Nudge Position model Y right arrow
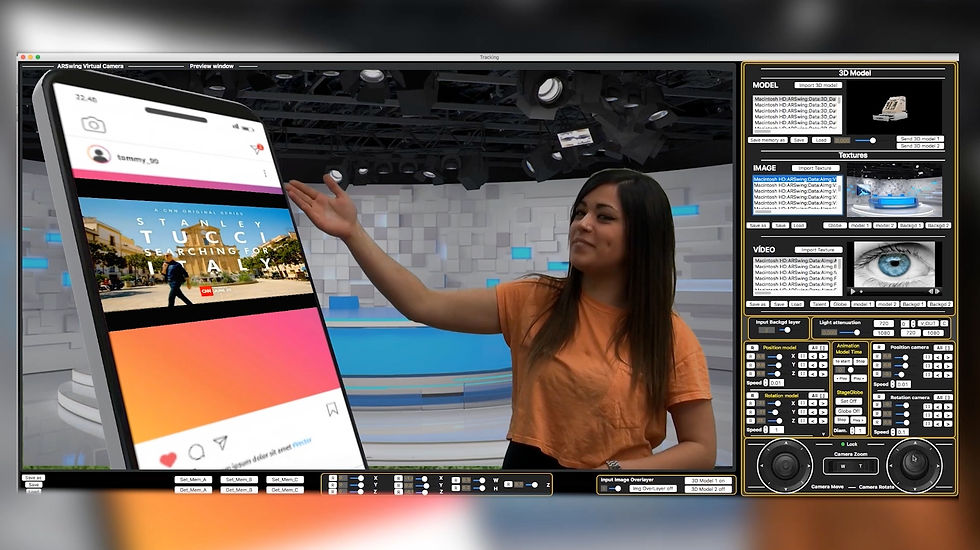The image size is (980, 550). click(823, 365)
